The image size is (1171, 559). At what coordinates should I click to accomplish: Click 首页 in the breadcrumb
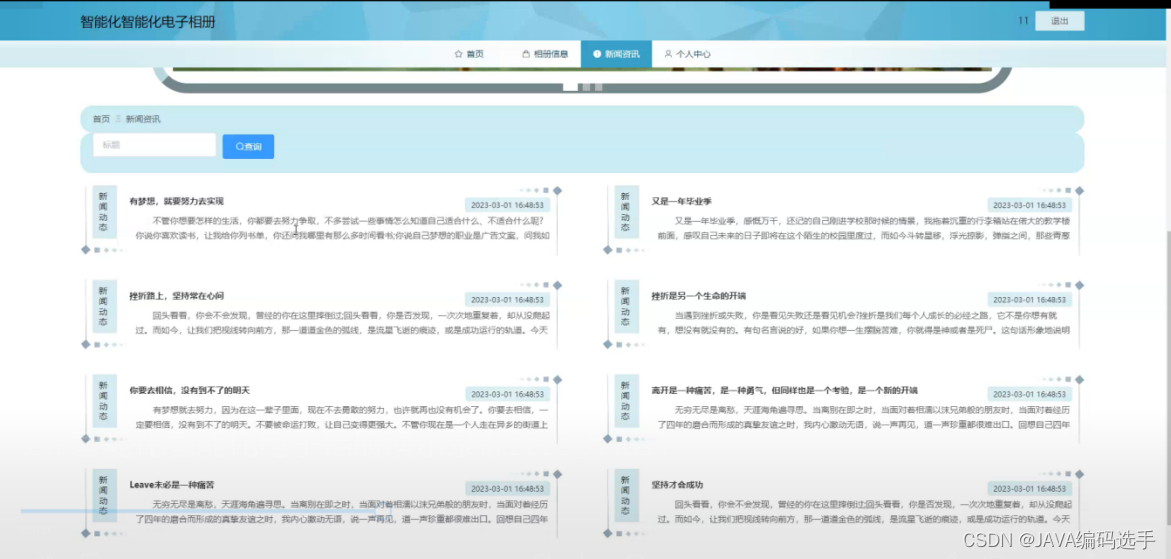(x=101, y=119)
